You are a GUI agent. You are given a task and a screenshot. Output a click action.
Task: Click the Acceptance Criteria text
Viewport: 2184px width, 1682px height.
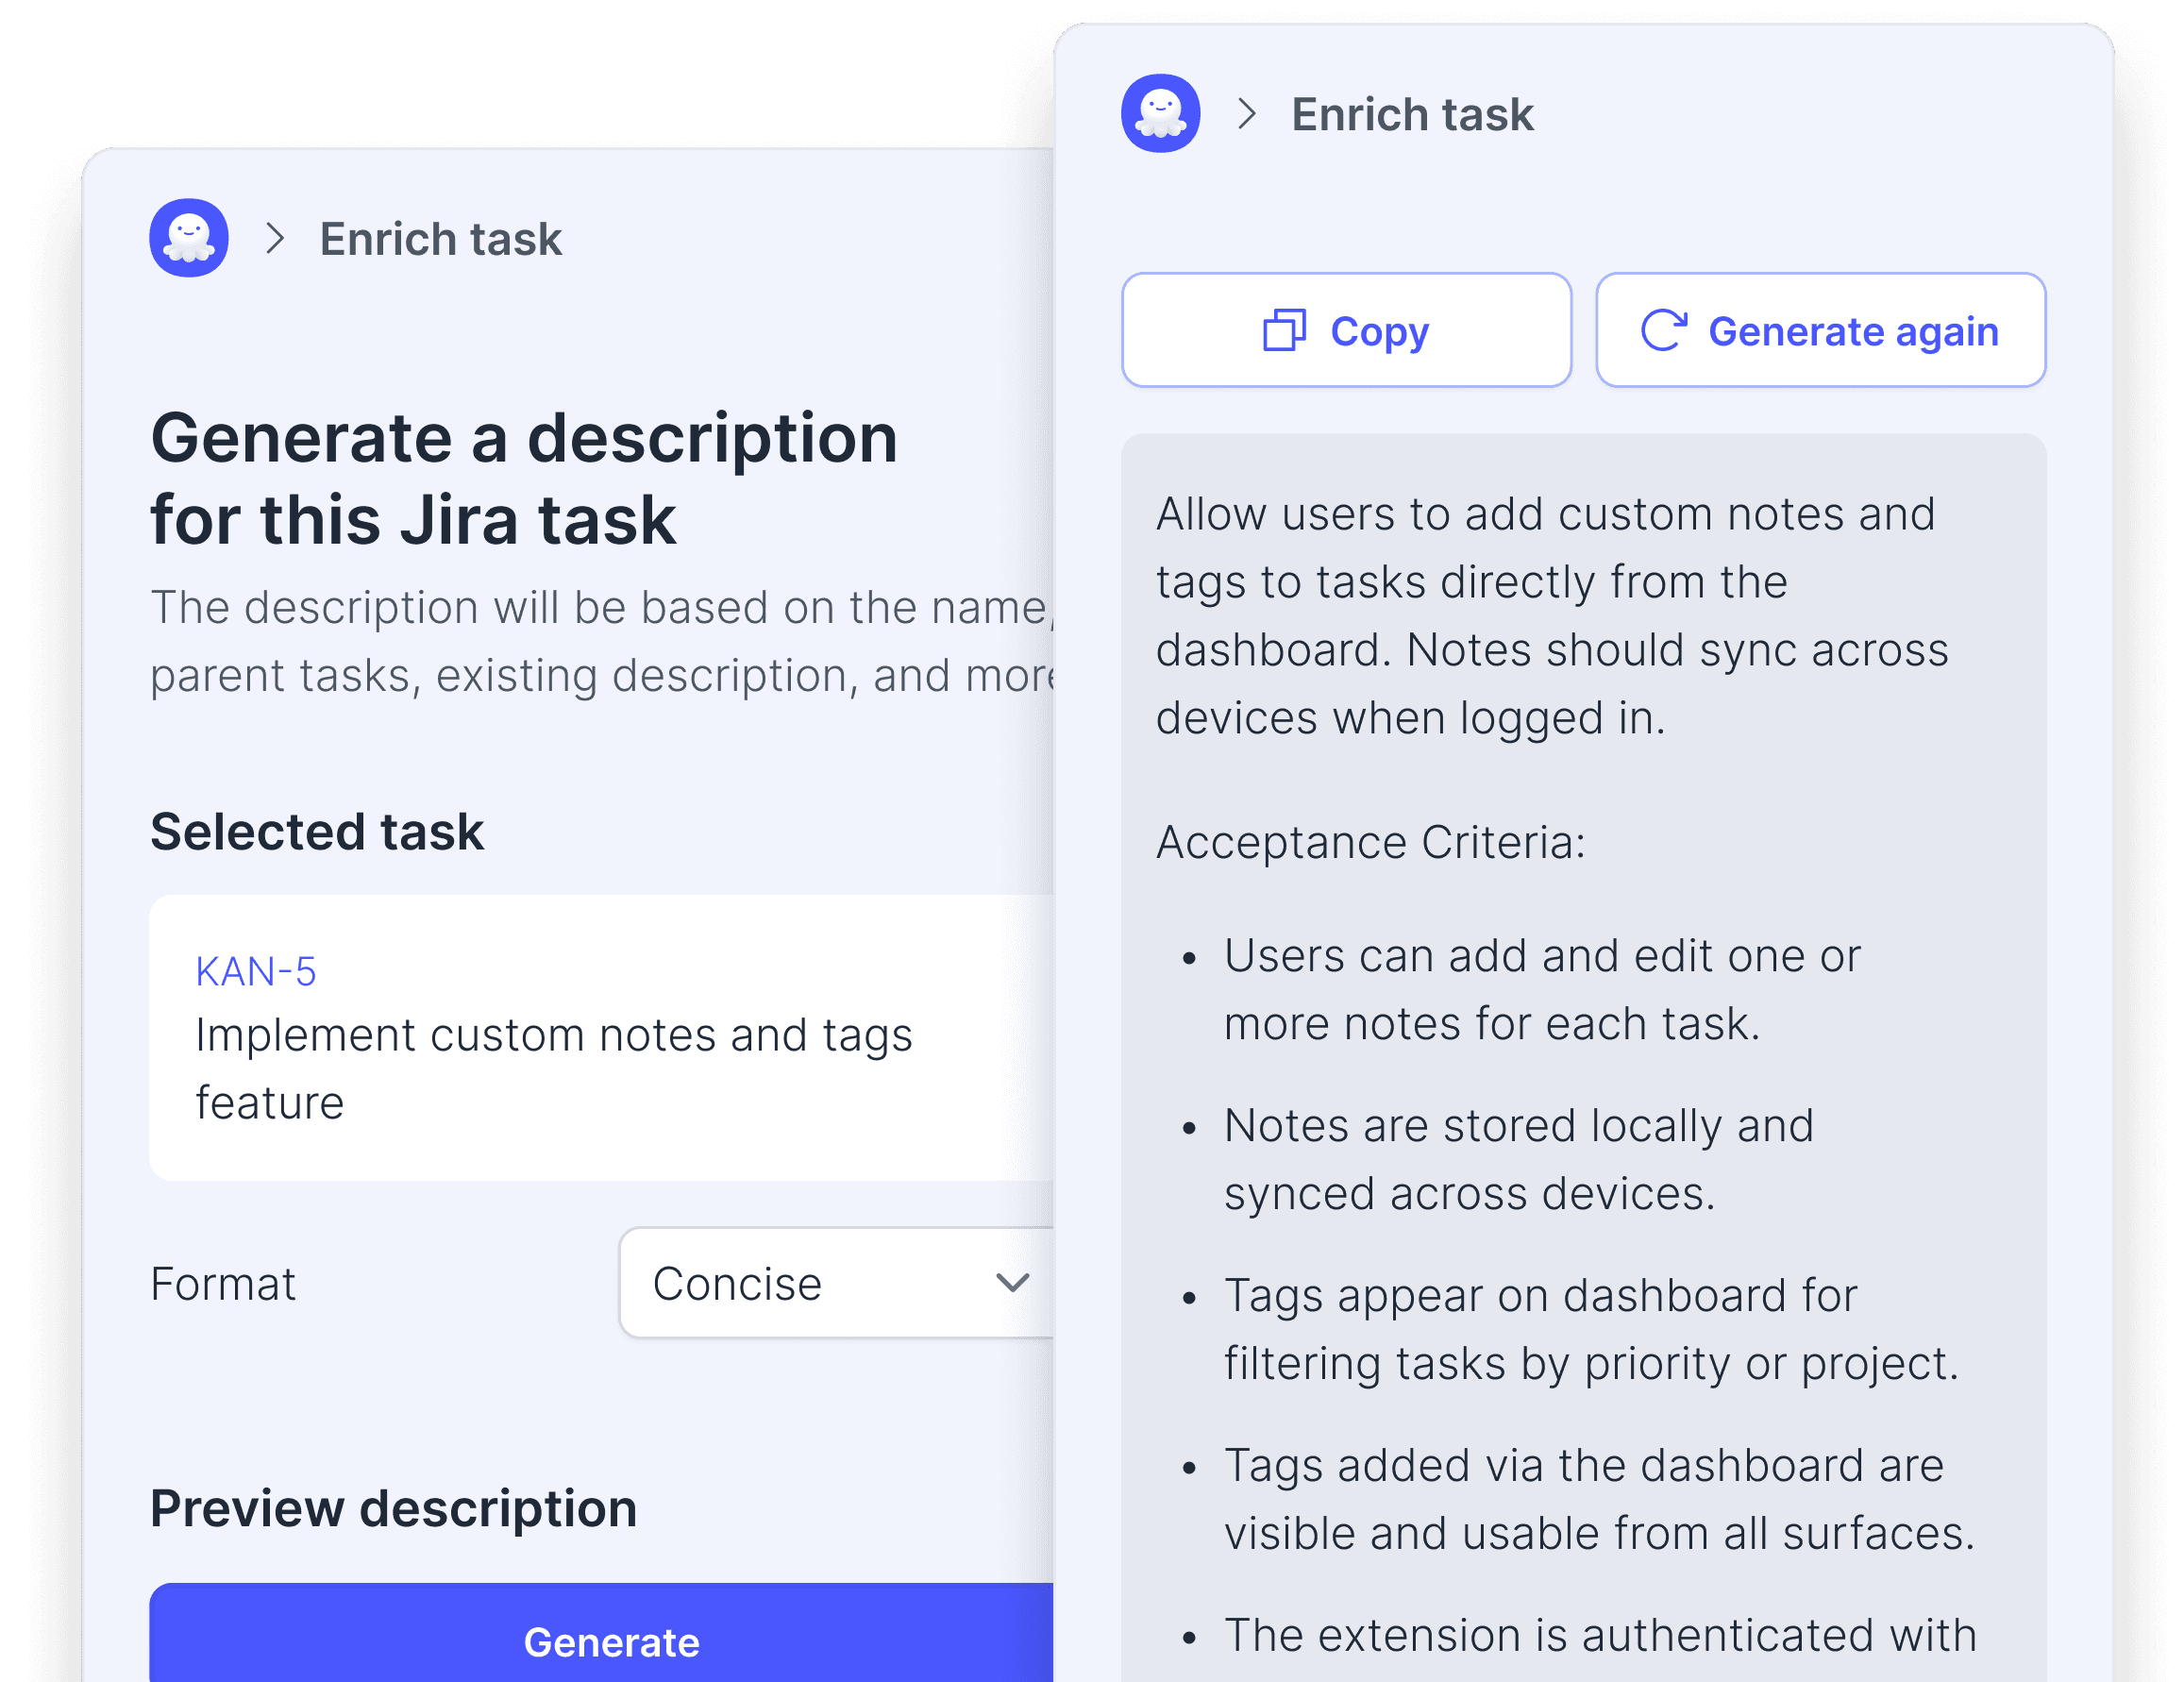[1371, 842]
